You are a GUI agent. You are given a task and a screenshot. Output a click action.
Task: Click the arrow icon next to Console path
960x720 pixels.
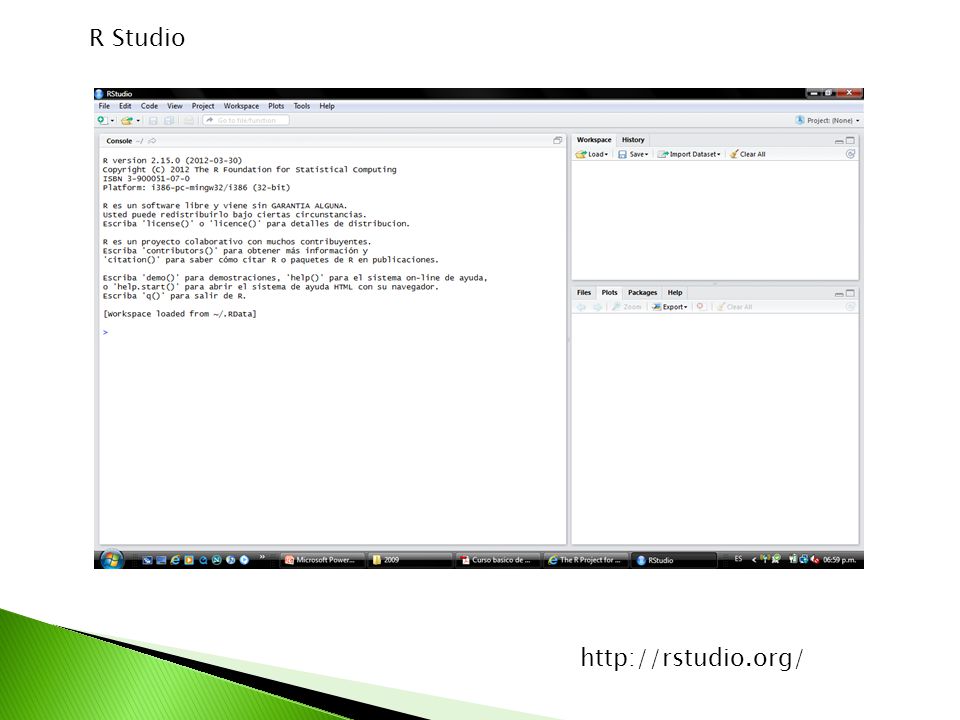(152, 141)
